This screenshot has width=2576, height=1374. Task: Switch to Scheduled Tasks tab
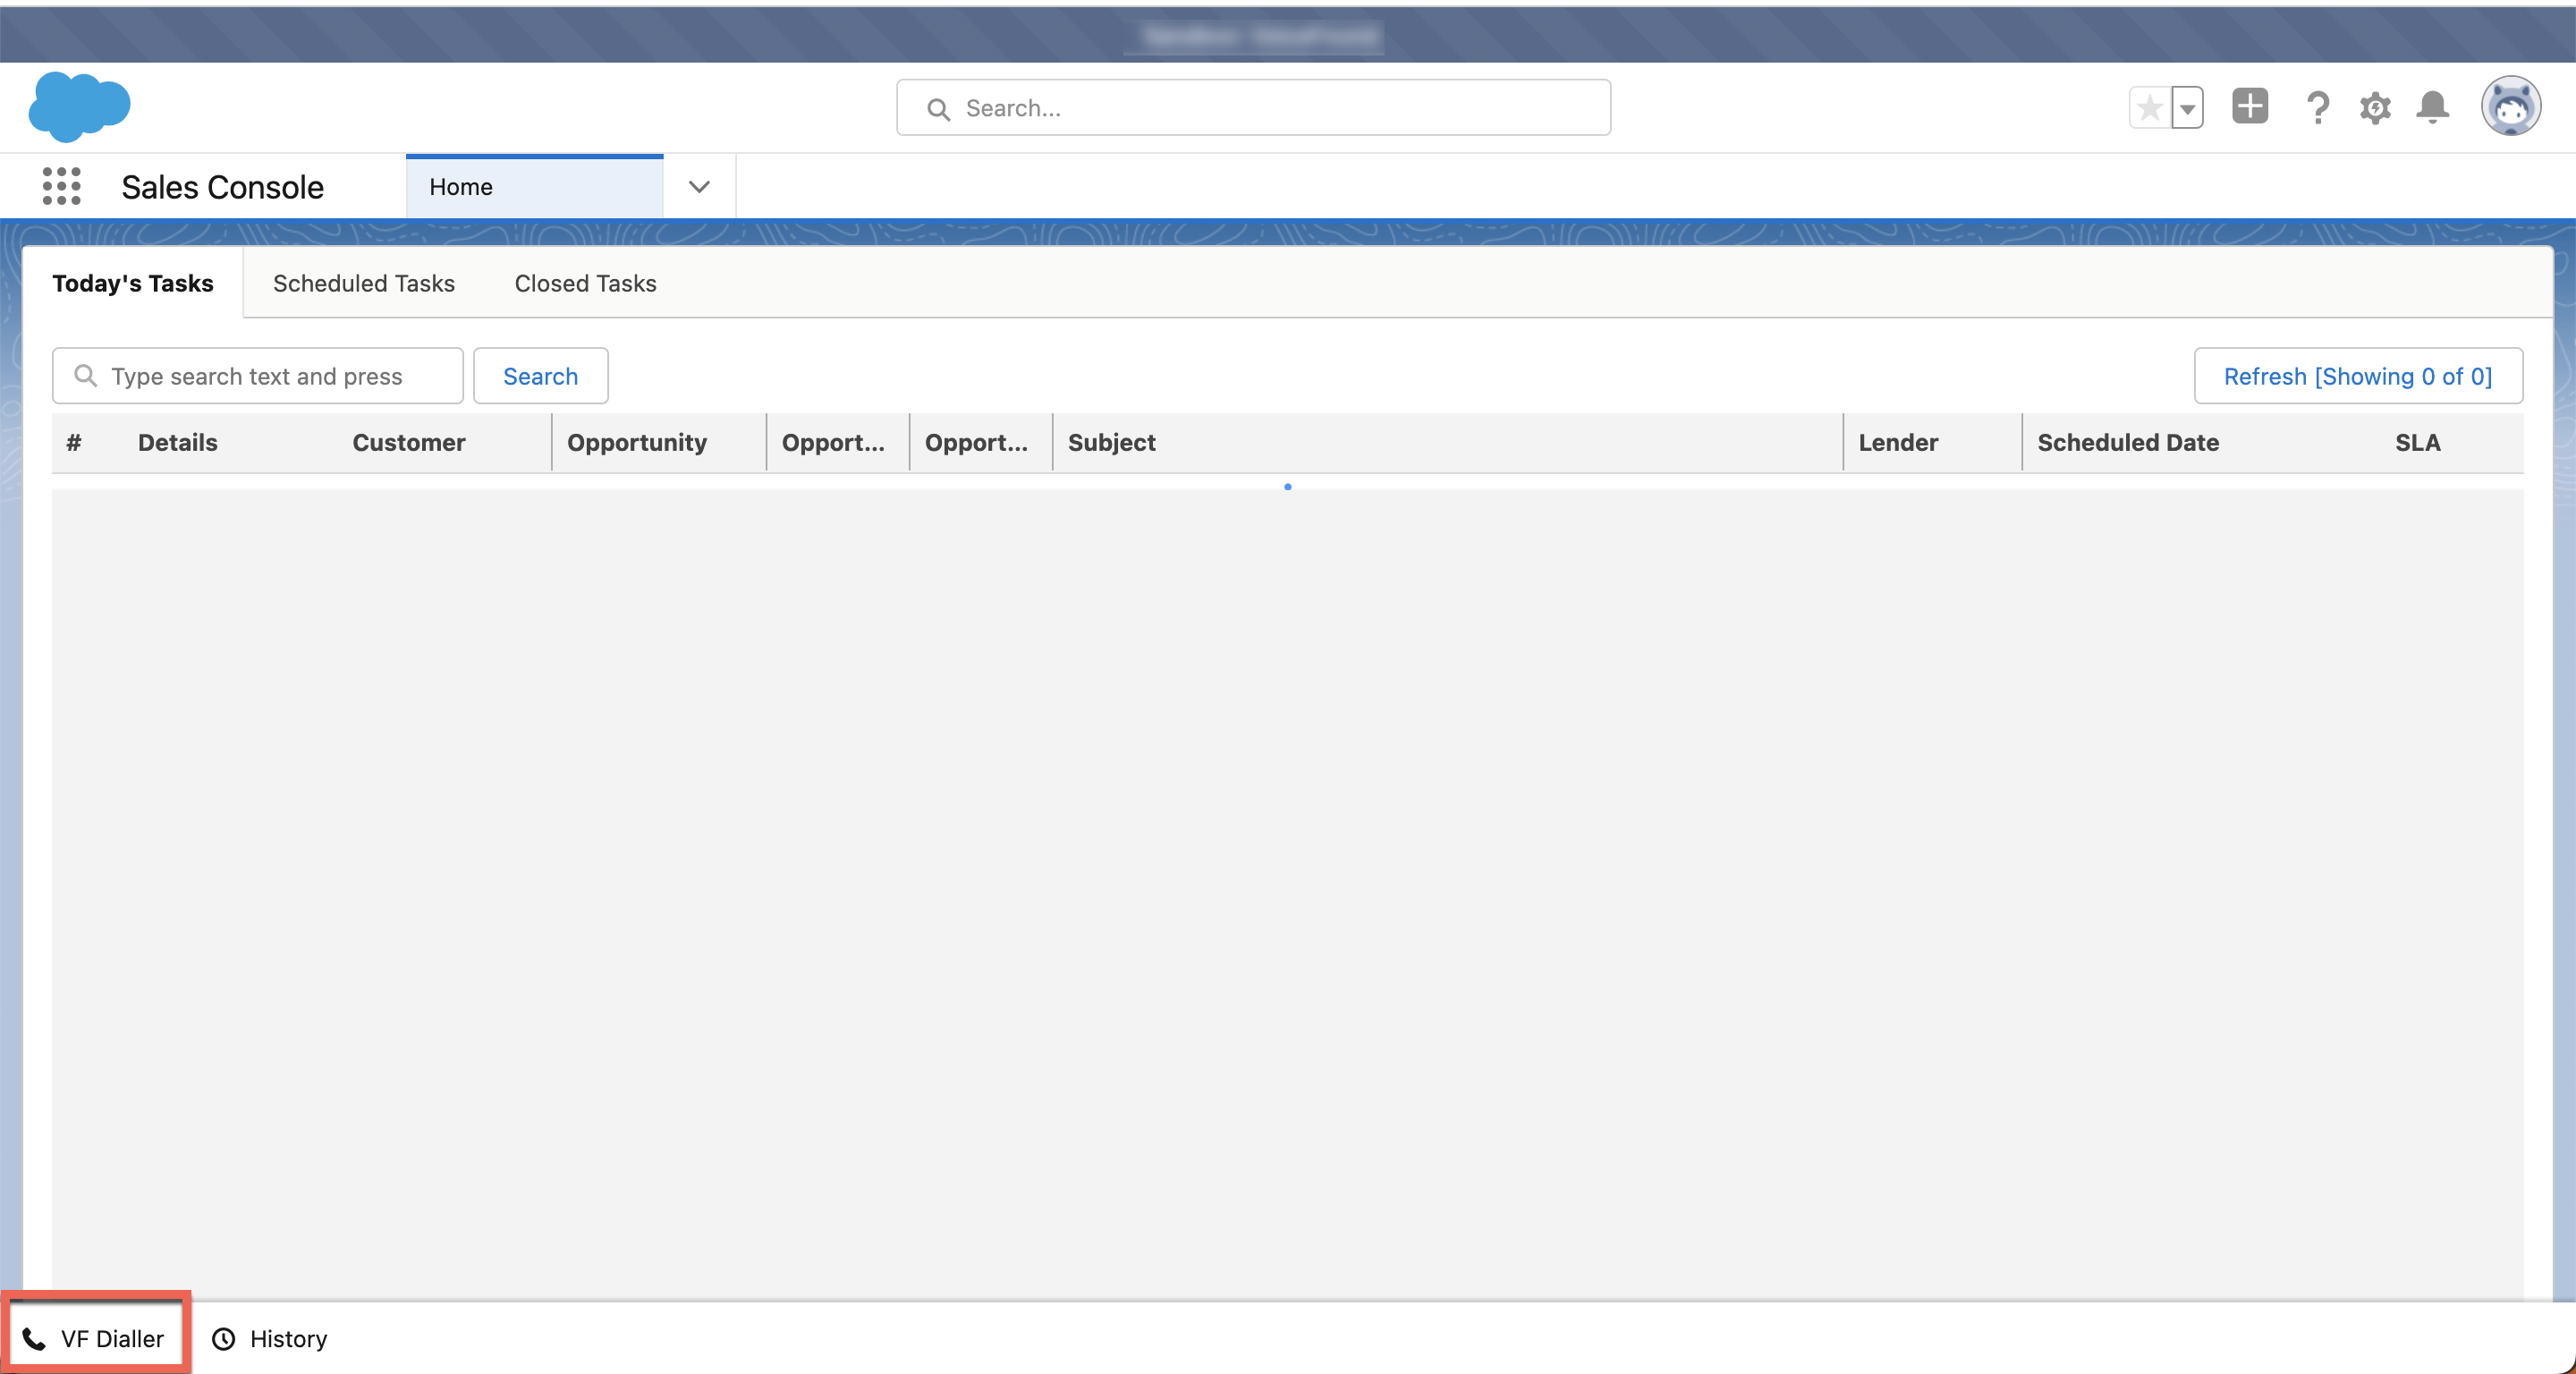(364, 283)
